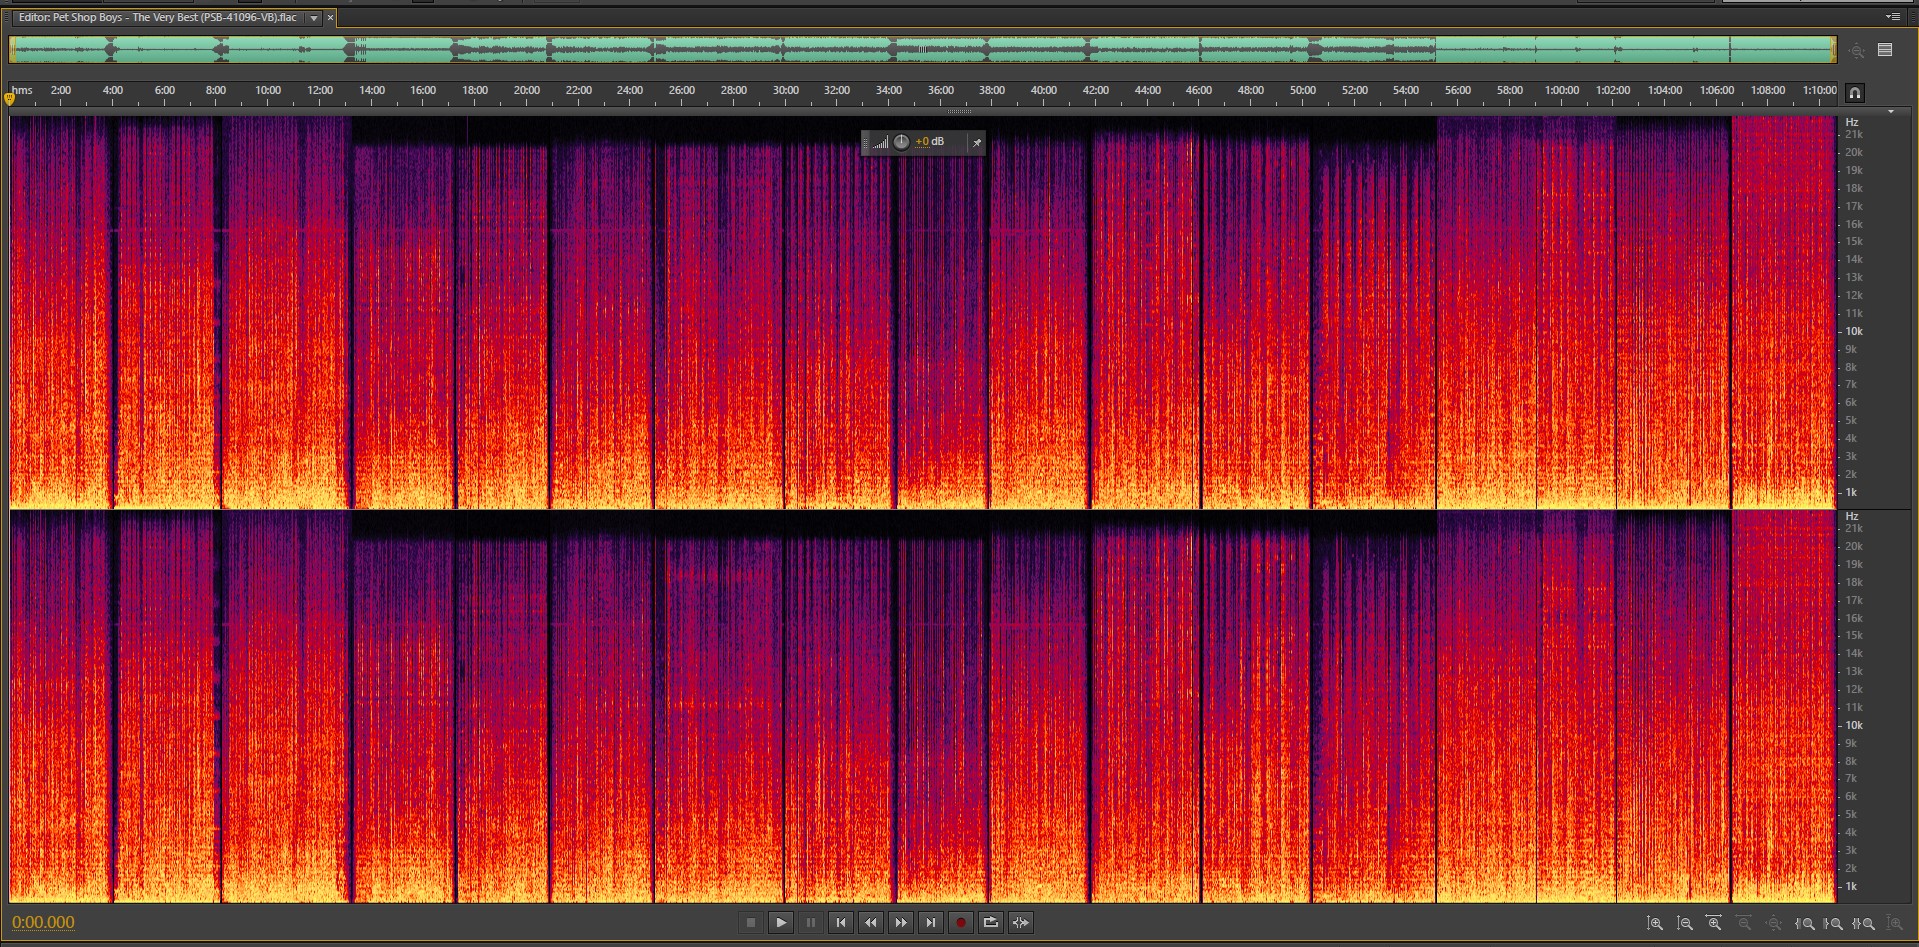Viewport: 1919px width, 947px height.
Task: Click the HUD volume adjust knob
Action: pyautogui.click(x=901, y=142)
